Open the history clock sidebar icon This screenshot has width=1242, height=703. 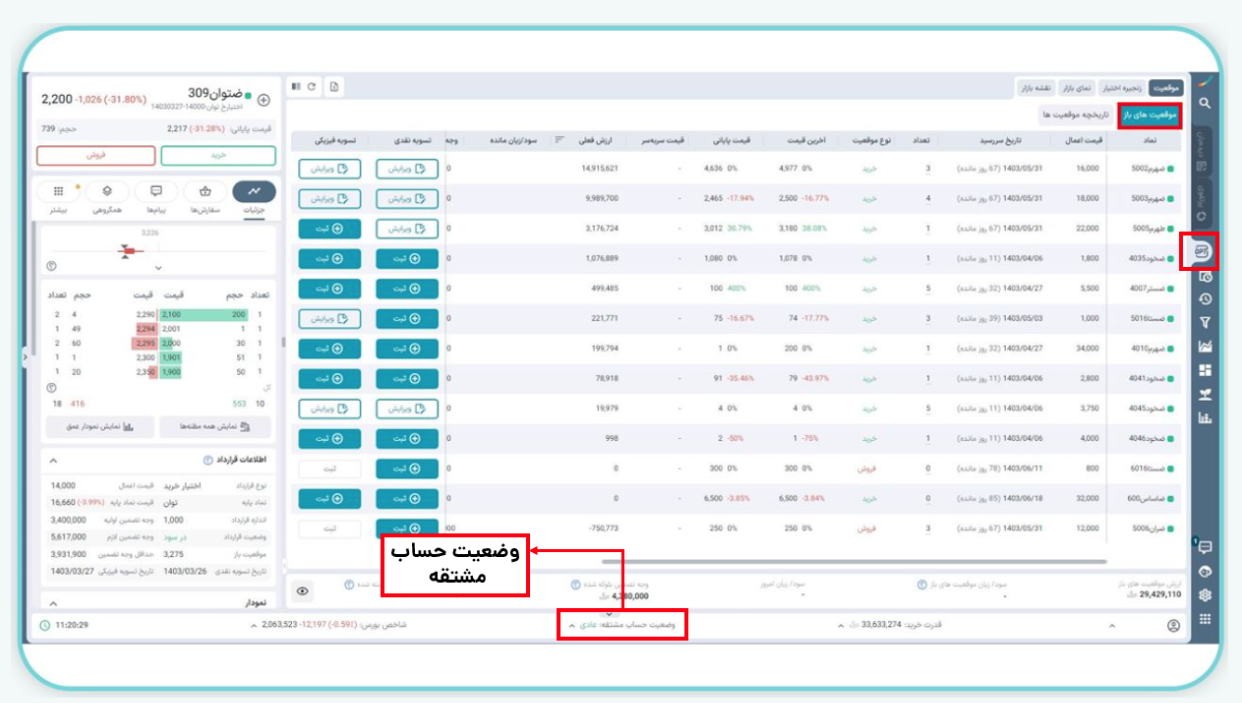[1205, 298]
